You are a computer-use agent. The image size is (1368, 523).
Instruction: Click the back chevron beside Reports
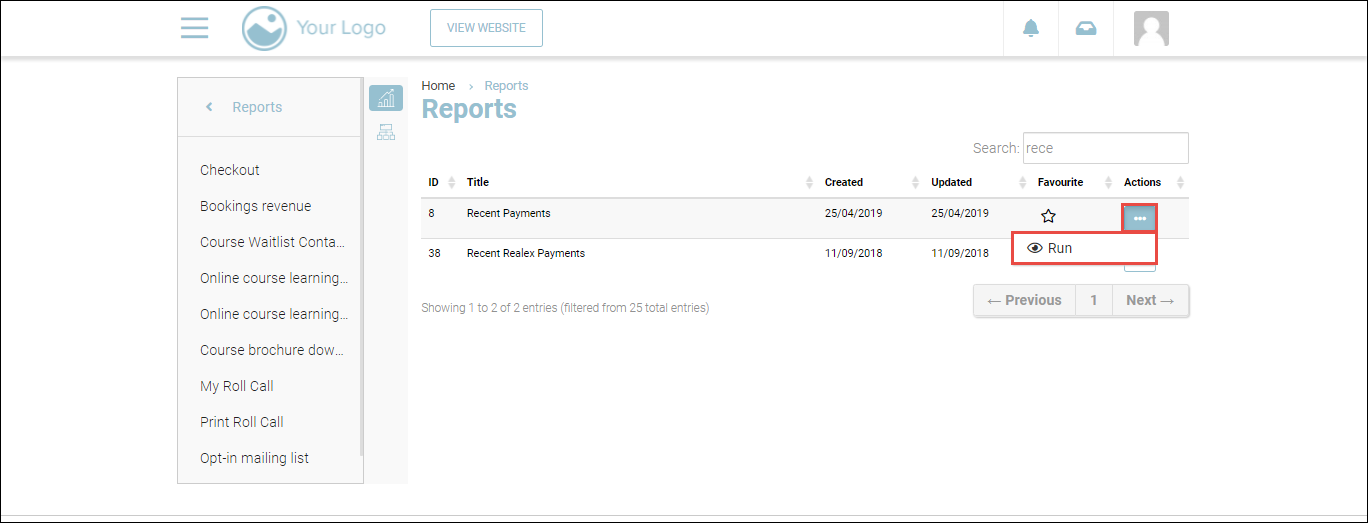pos(209,107)
